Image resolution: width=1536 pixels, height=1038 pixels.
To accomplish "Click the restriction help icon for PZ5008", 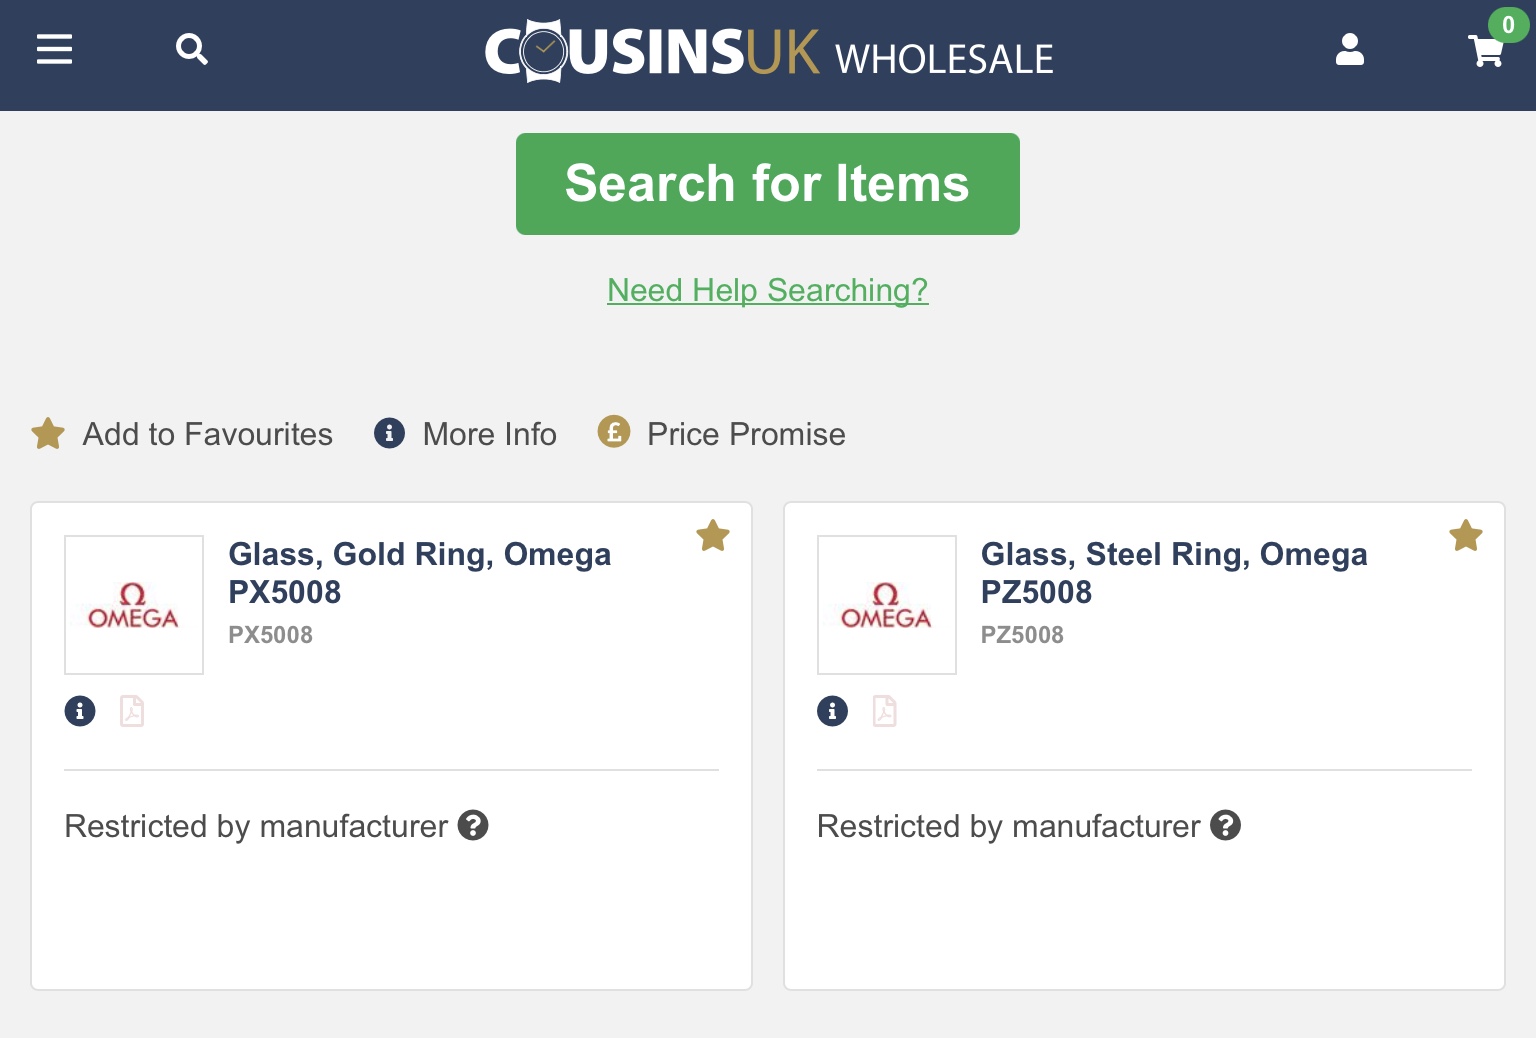I will (1225, 826).
